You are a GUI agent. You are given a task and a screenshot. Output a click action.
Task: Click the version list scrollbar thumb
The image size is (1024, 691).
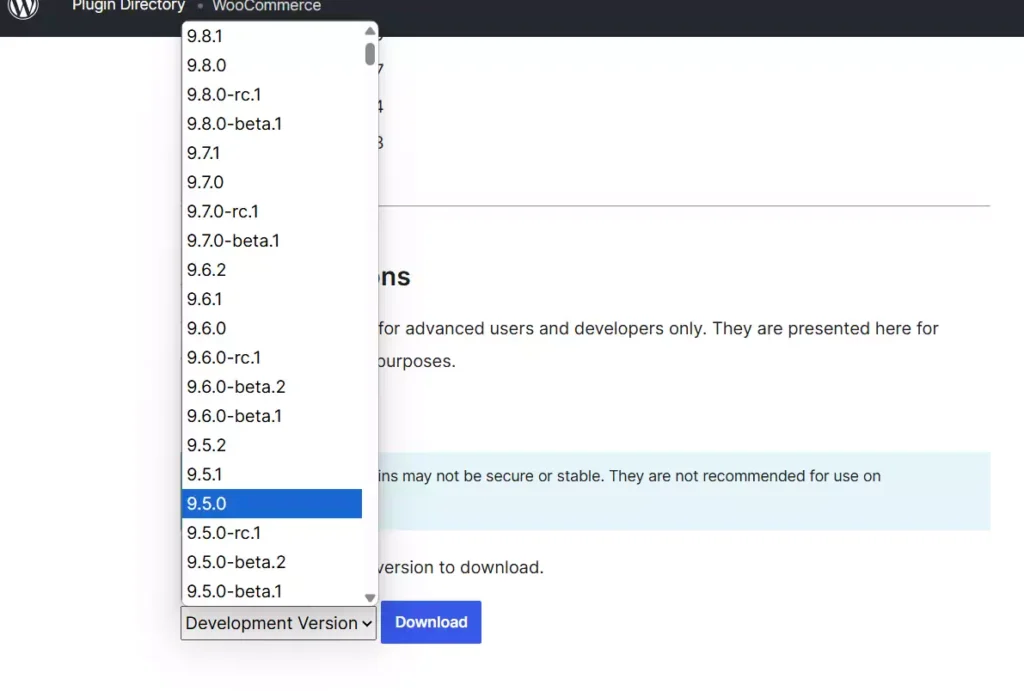(370, 54)
